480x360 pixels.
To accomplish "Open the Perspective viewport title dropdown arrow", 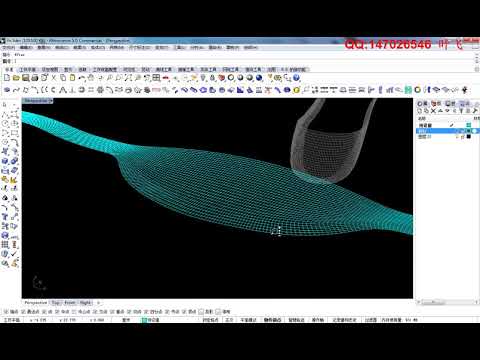I will (x=51, y=100).
